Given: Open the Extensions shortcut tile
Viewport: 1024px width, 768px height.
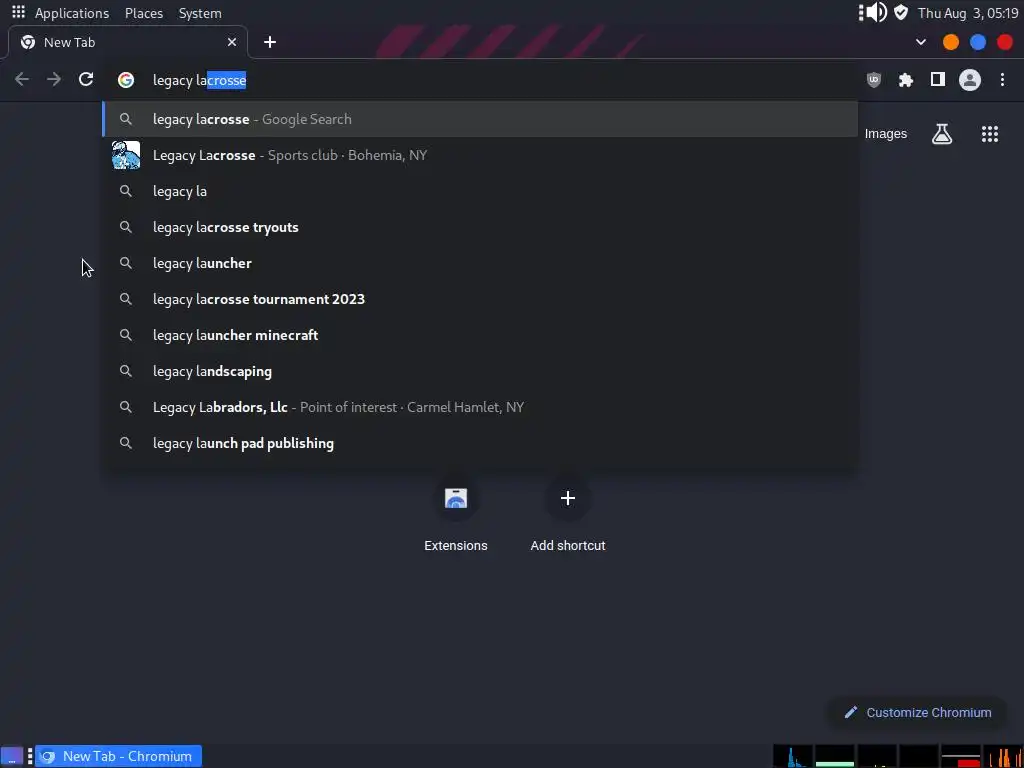Looking at the screenshot, I should [x=456, y=516].
